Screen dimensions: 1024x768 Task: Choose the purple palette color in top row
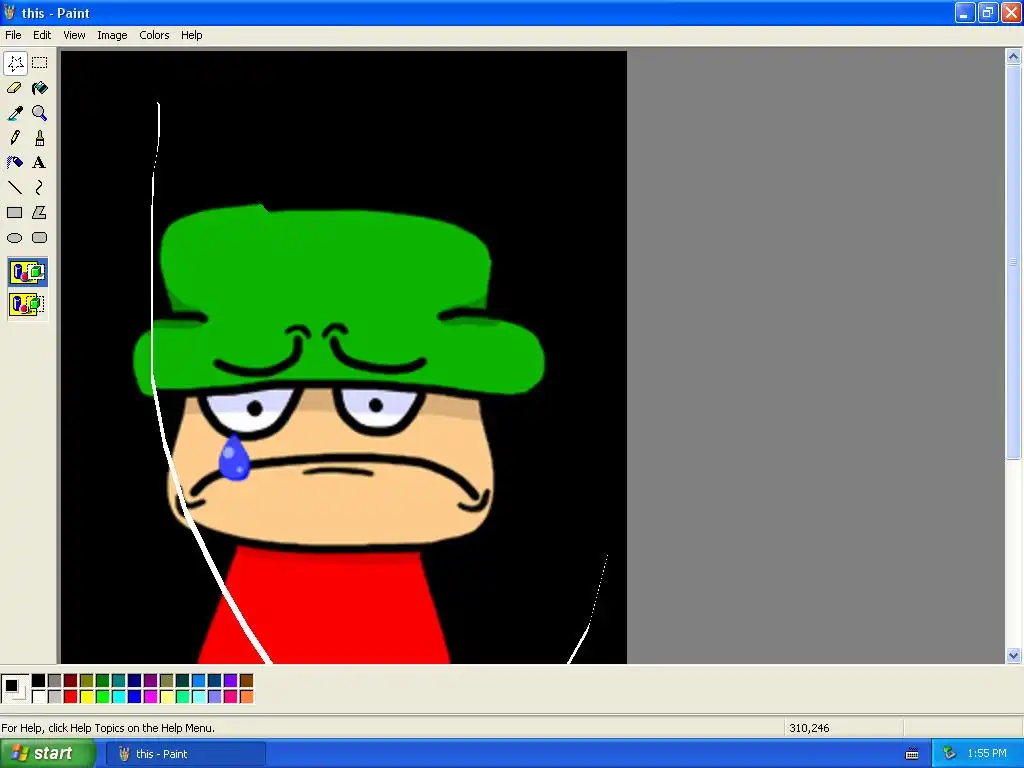coord(151,681)
